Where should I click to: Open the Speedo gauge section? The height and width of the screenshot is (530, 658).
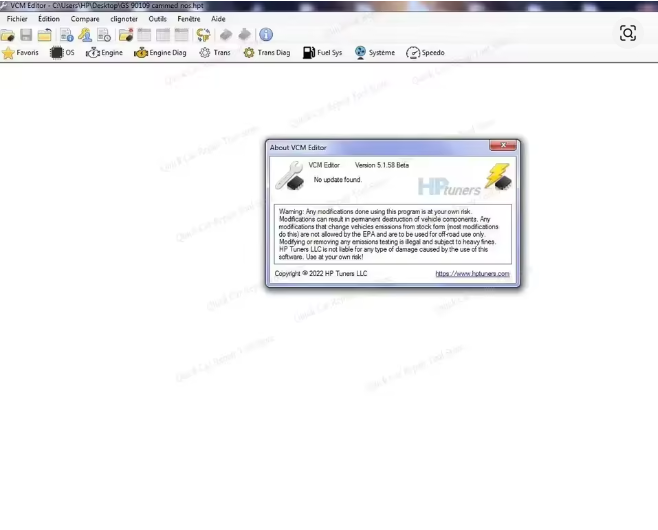tap(426, 53)
